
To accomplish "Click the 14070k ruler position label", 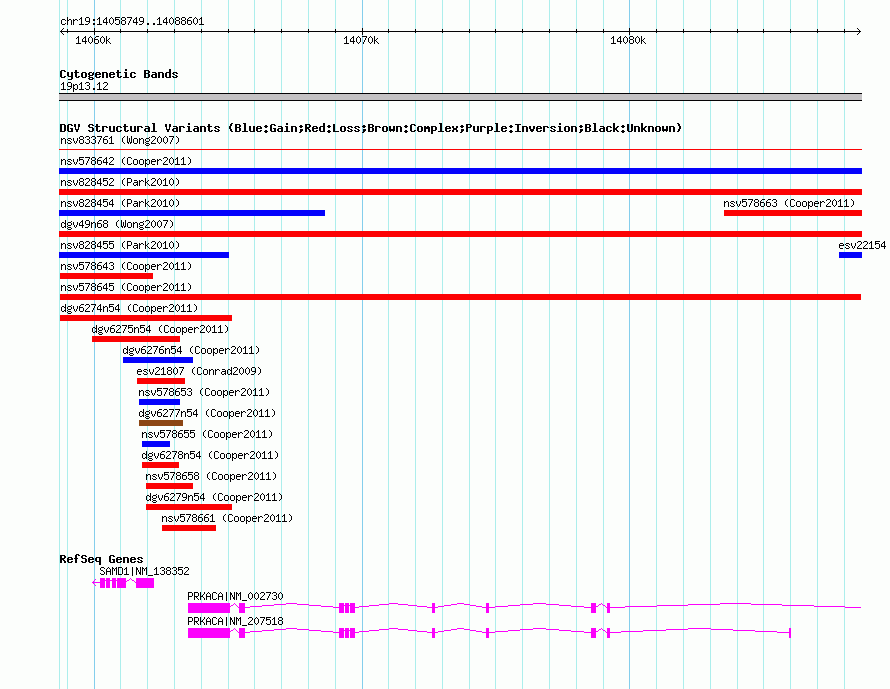I will click(x=361, y=40).
